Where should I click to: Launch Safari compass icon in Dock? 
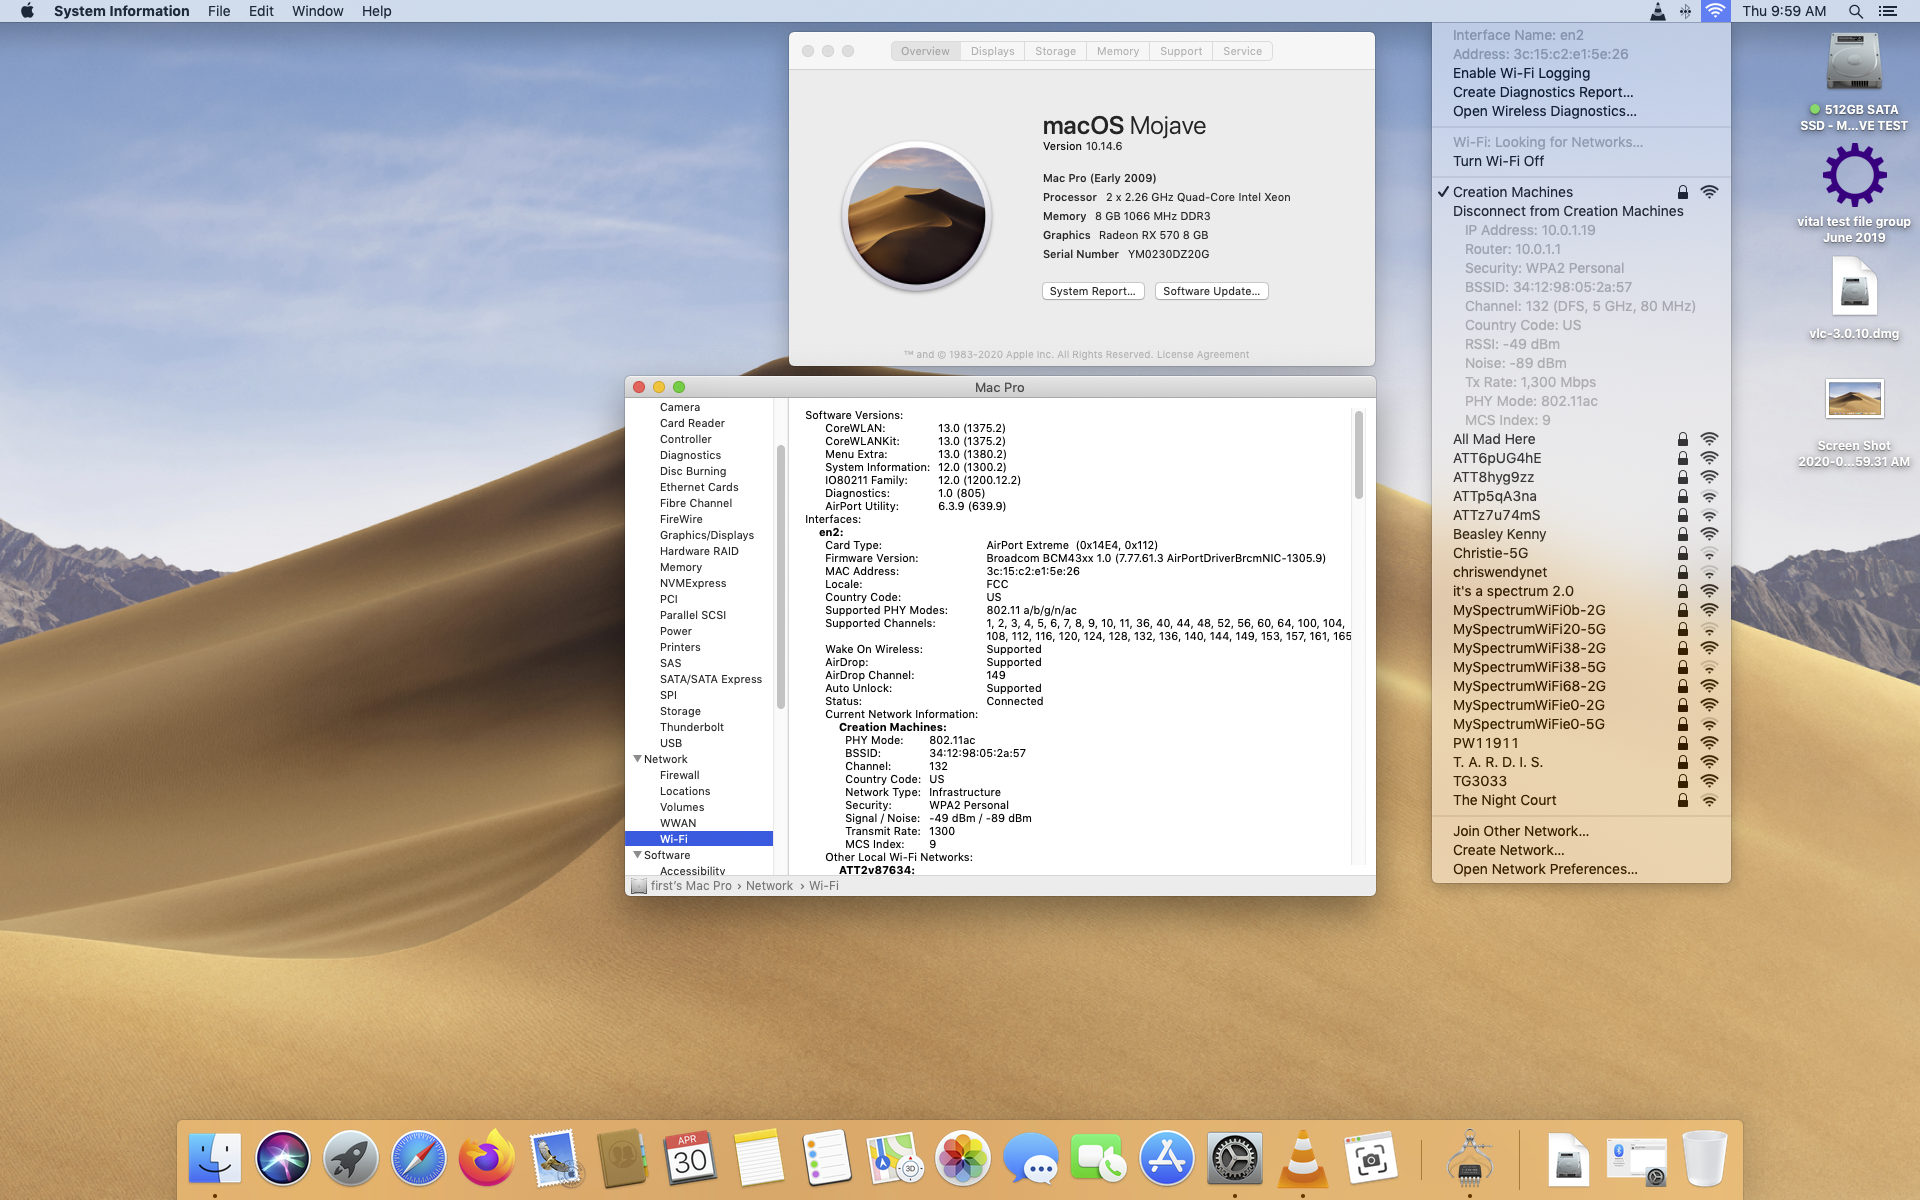tap(418, 1159)
